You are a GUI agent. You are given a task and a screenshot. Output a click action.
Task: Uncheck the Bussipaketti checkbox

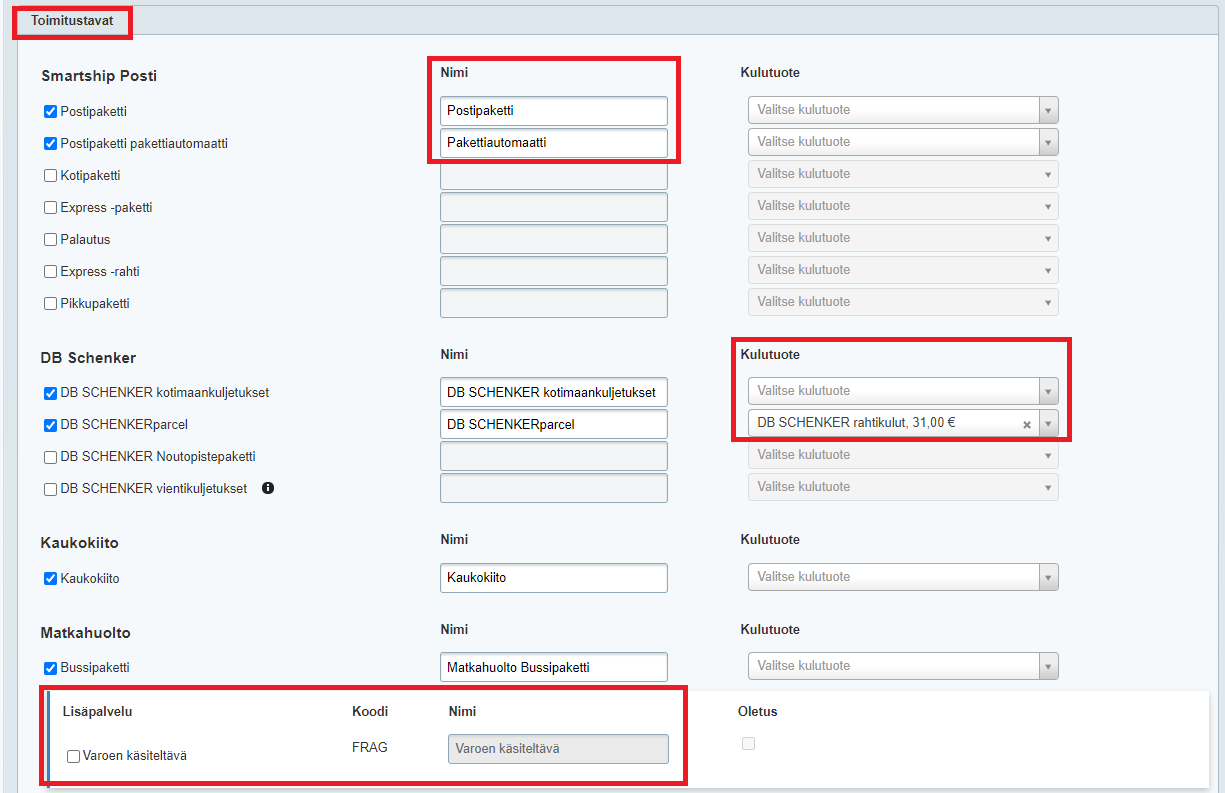coord(51,668)
